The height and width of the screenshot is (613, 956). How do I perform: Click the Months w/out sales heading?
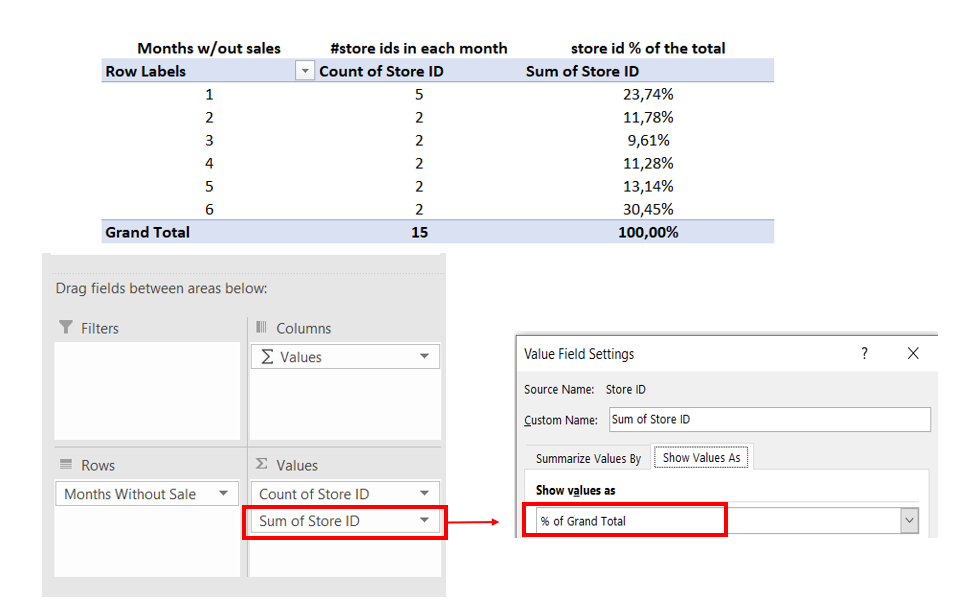coord(209,48)
